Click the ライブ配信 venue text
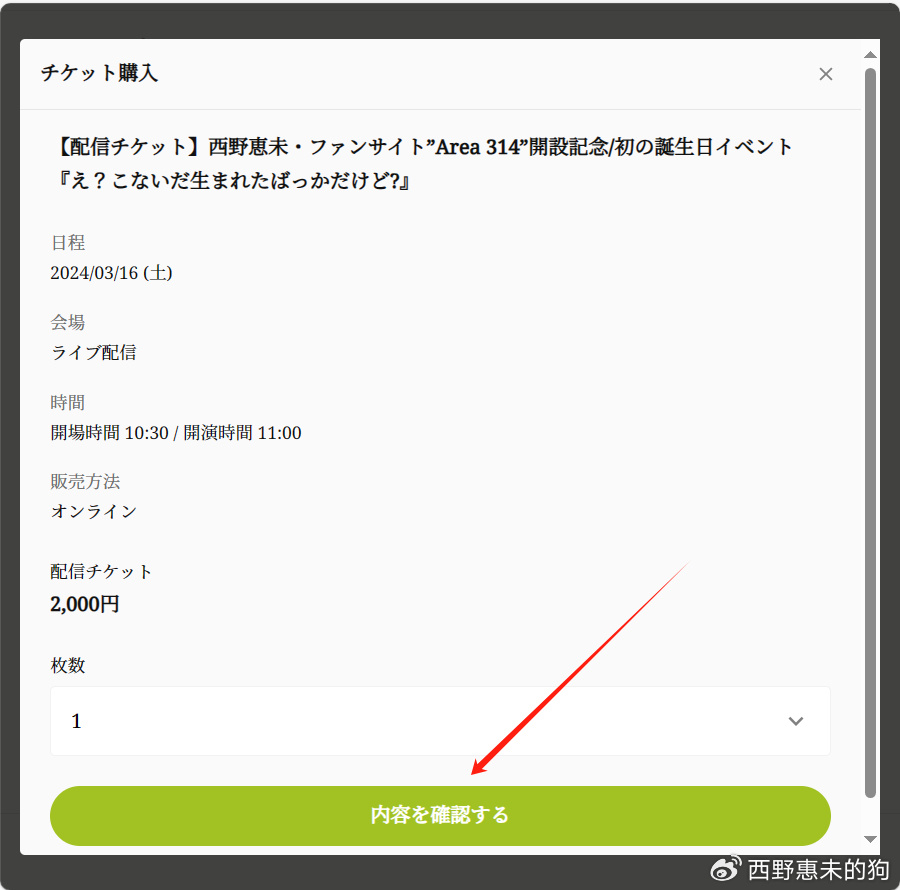The image size is (900, 890). (94, 352)
